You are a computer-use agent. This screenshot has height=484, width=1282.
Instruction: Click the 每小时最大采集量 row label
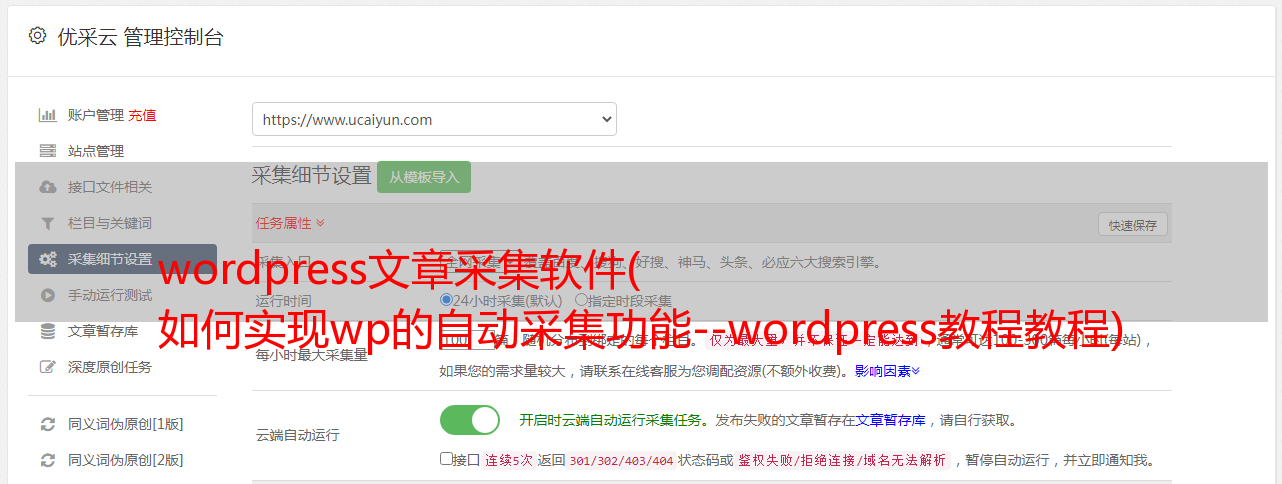pos(312,355)
